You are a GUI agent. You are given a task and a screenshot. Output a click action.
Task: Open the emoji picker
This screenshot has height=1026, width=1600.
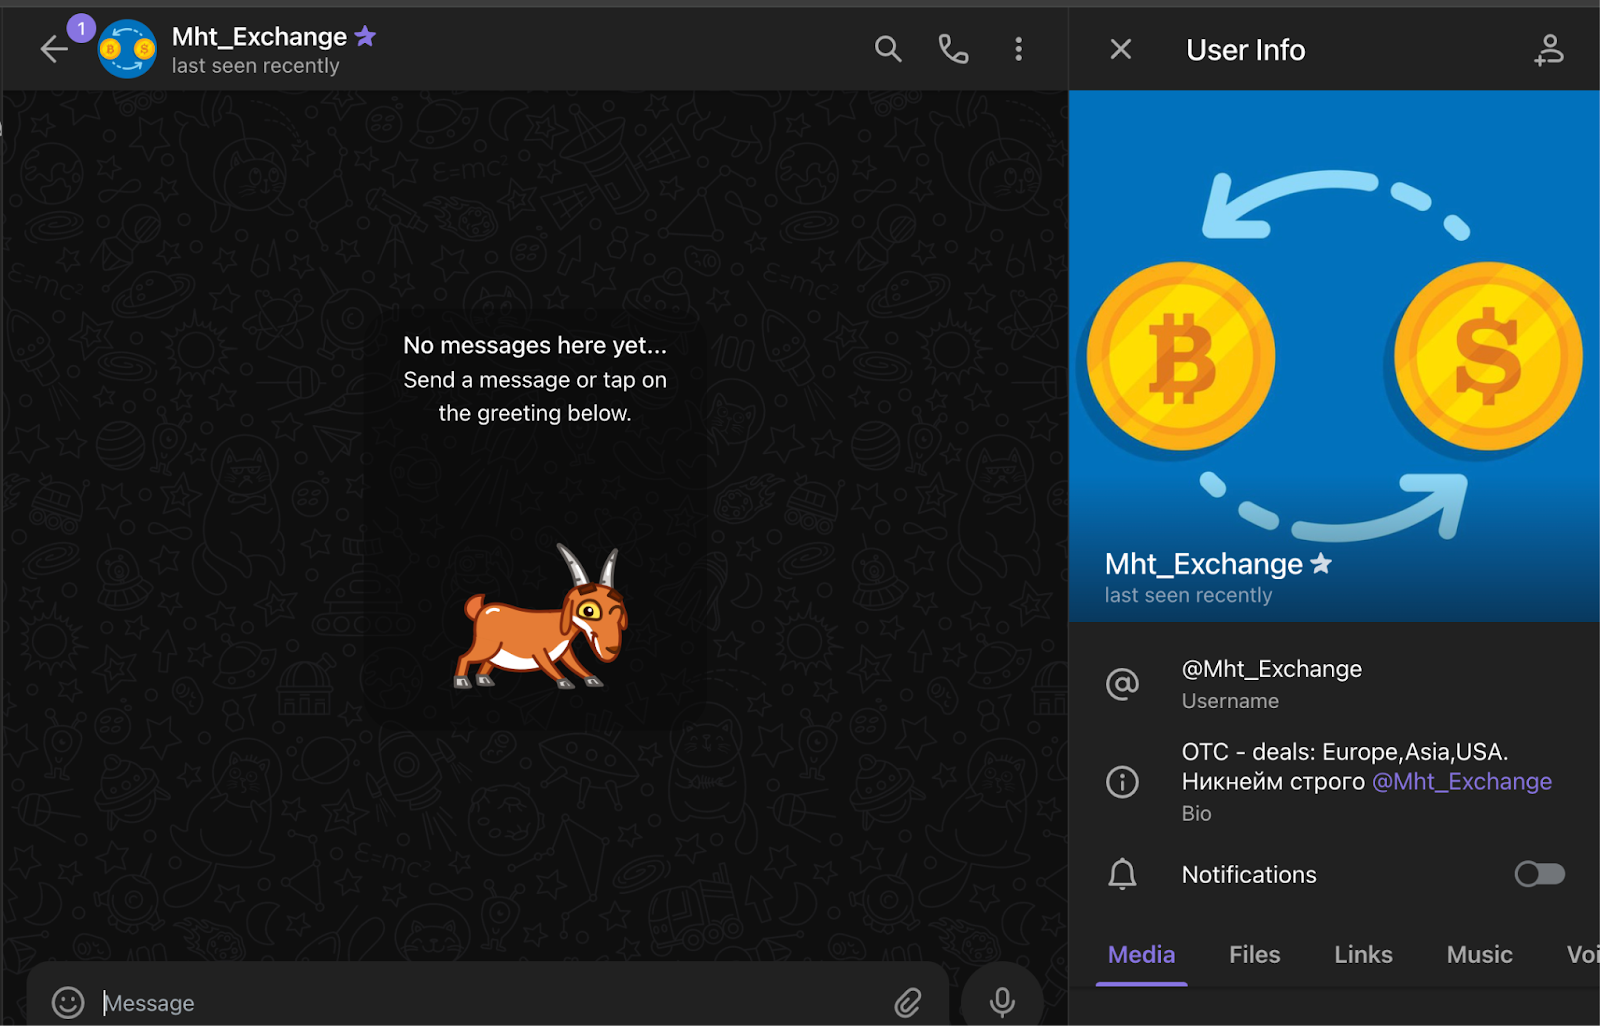point(68,1002)
